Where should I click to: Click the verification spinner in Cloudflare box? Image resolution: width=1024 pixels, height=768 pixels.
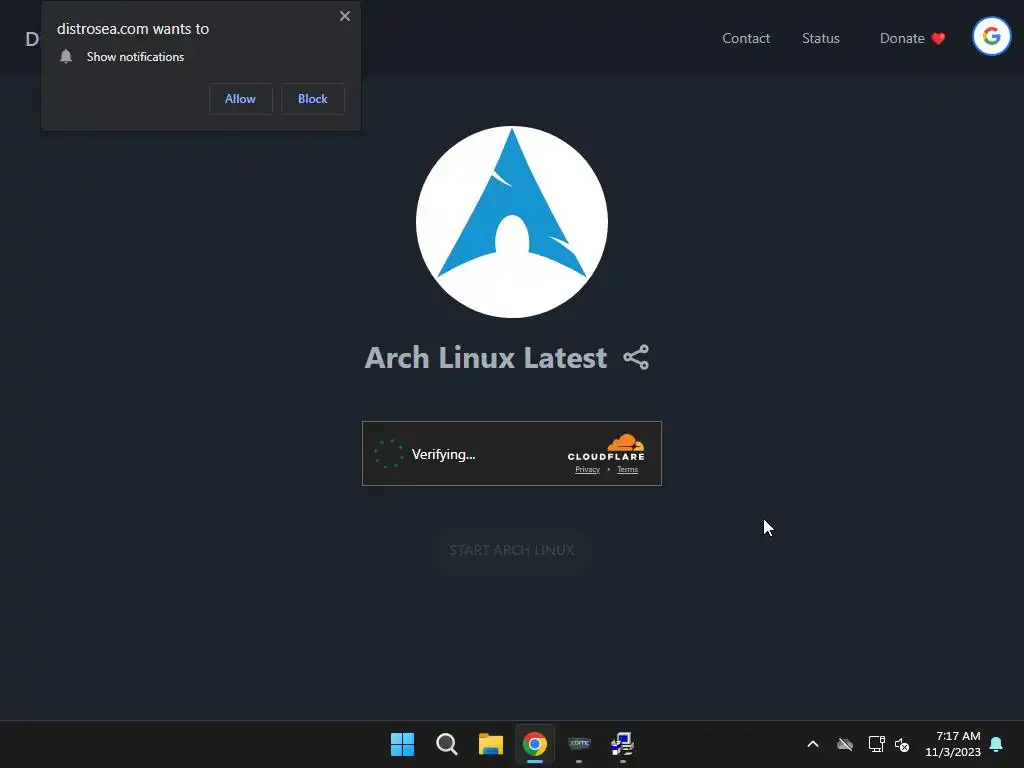pyautogui.click(x=389, y=454)
